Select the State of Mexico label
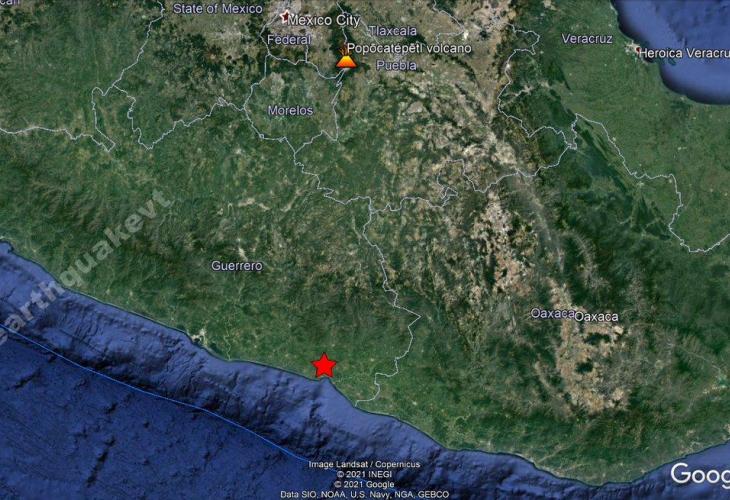This screenshot has width=730, height=500. click(x=218, y=8)
